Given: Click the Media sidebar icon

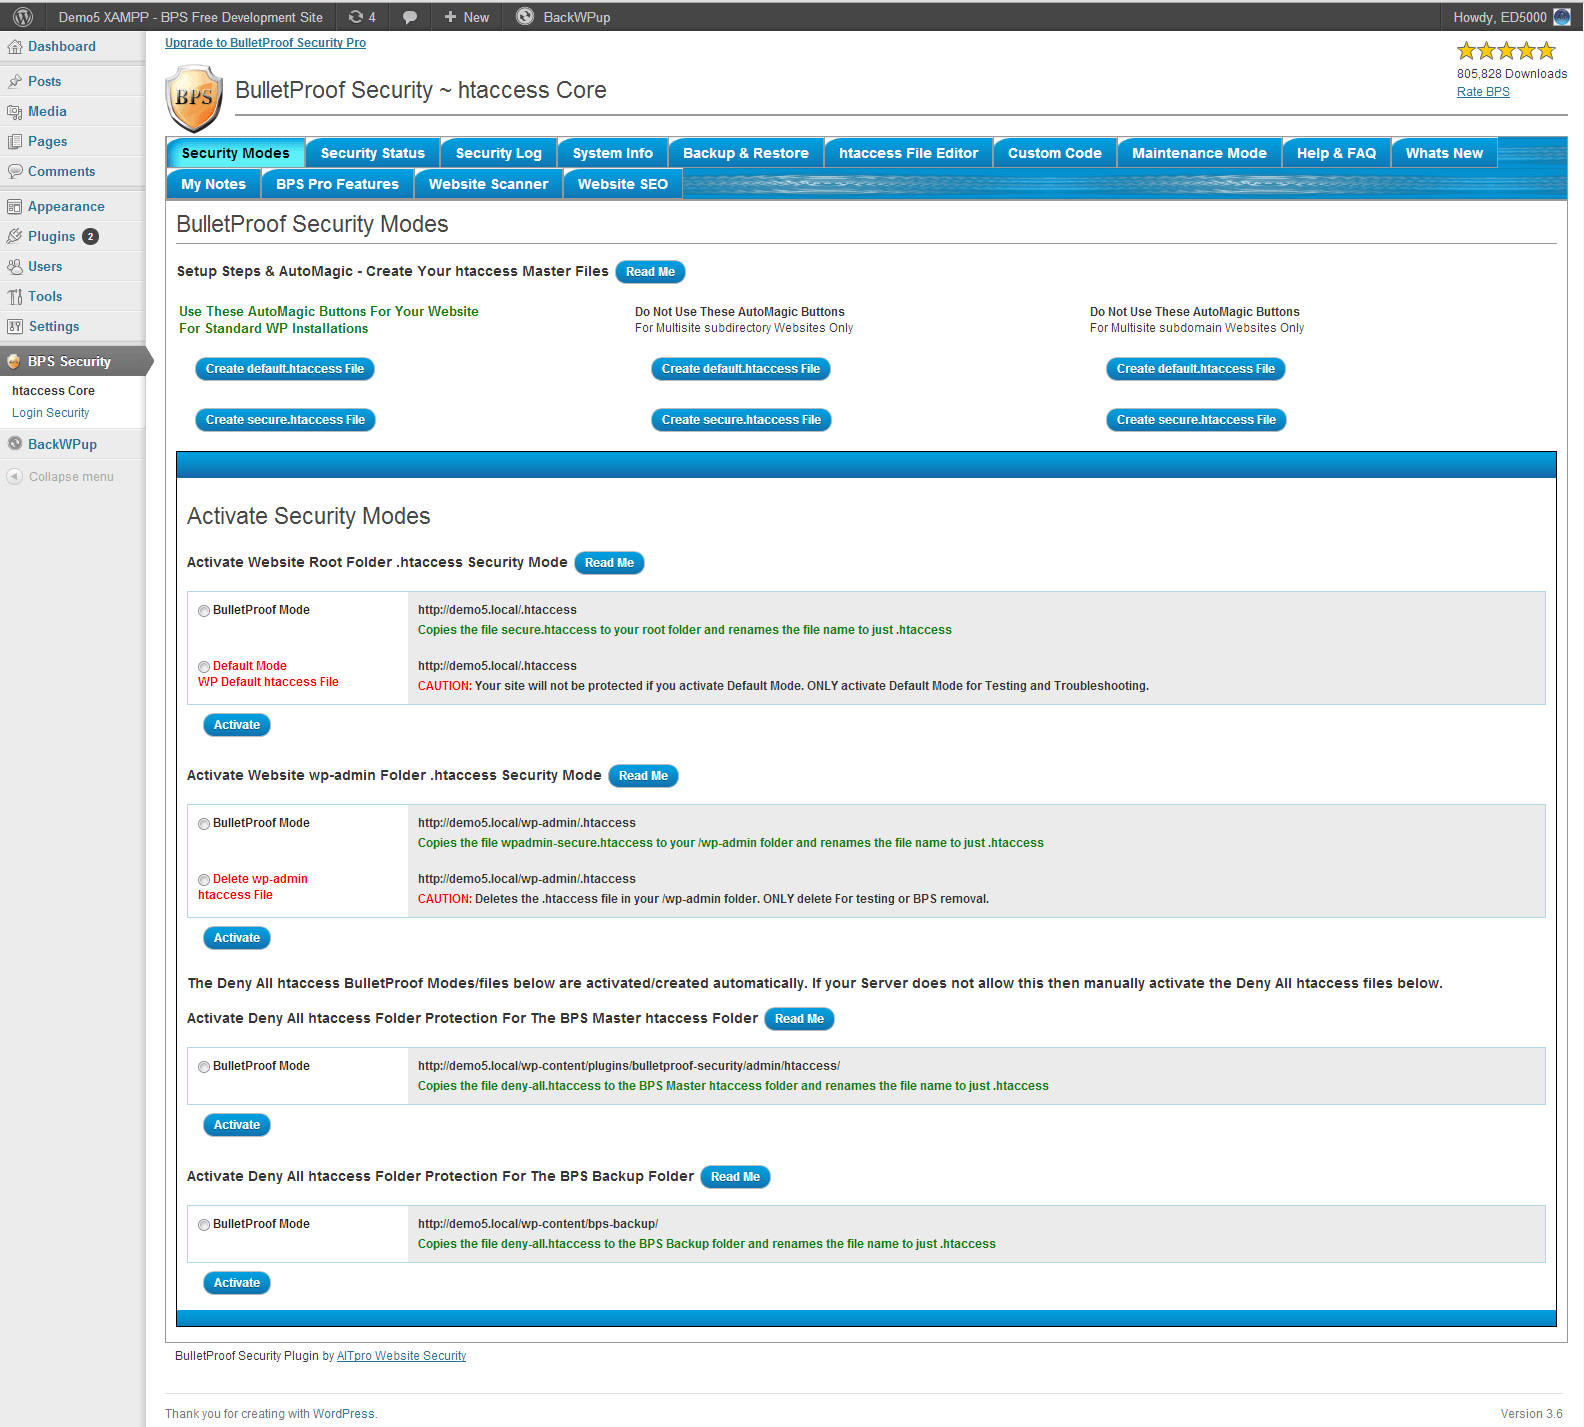Looking at the screenshot, I should 15,112.
